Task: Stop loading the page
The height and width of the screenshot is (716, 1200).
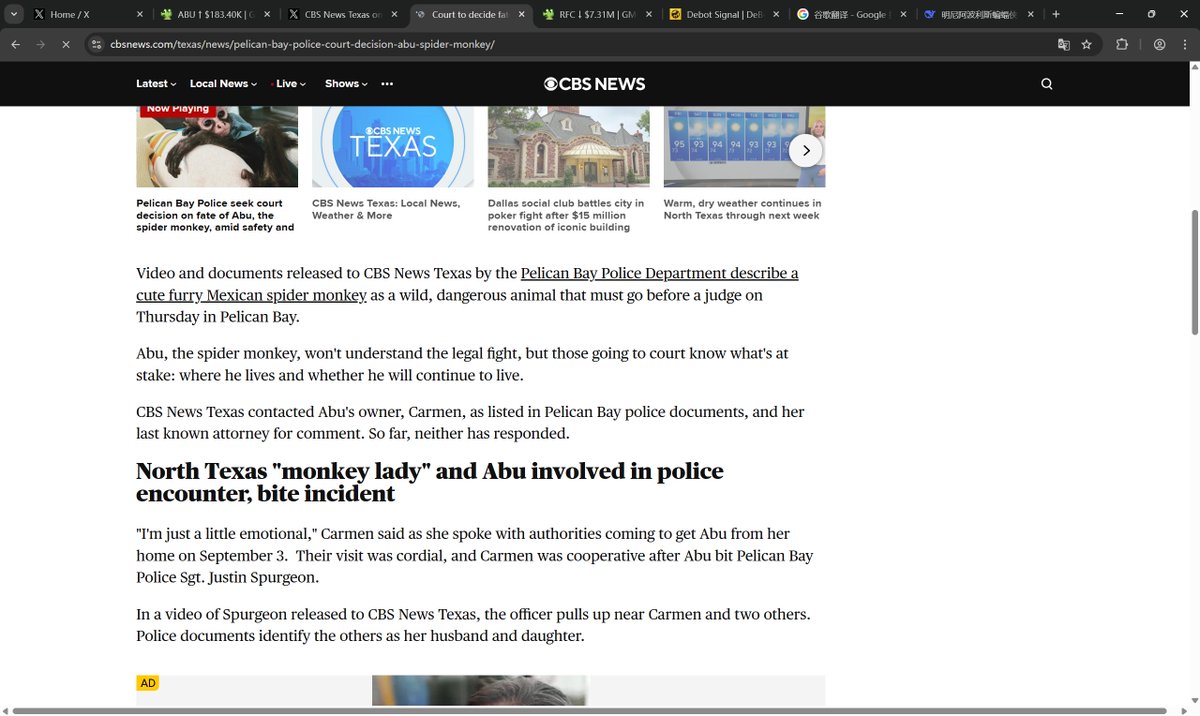Action: (68, 45)
